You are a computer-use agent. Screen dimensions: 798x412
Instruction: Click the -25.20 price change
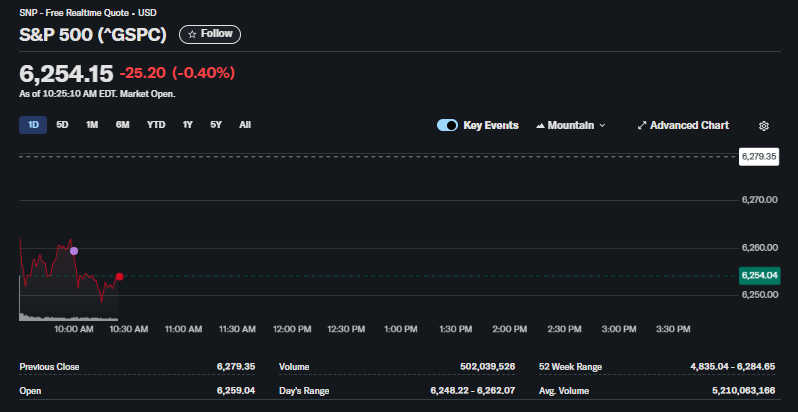point(142,73)
